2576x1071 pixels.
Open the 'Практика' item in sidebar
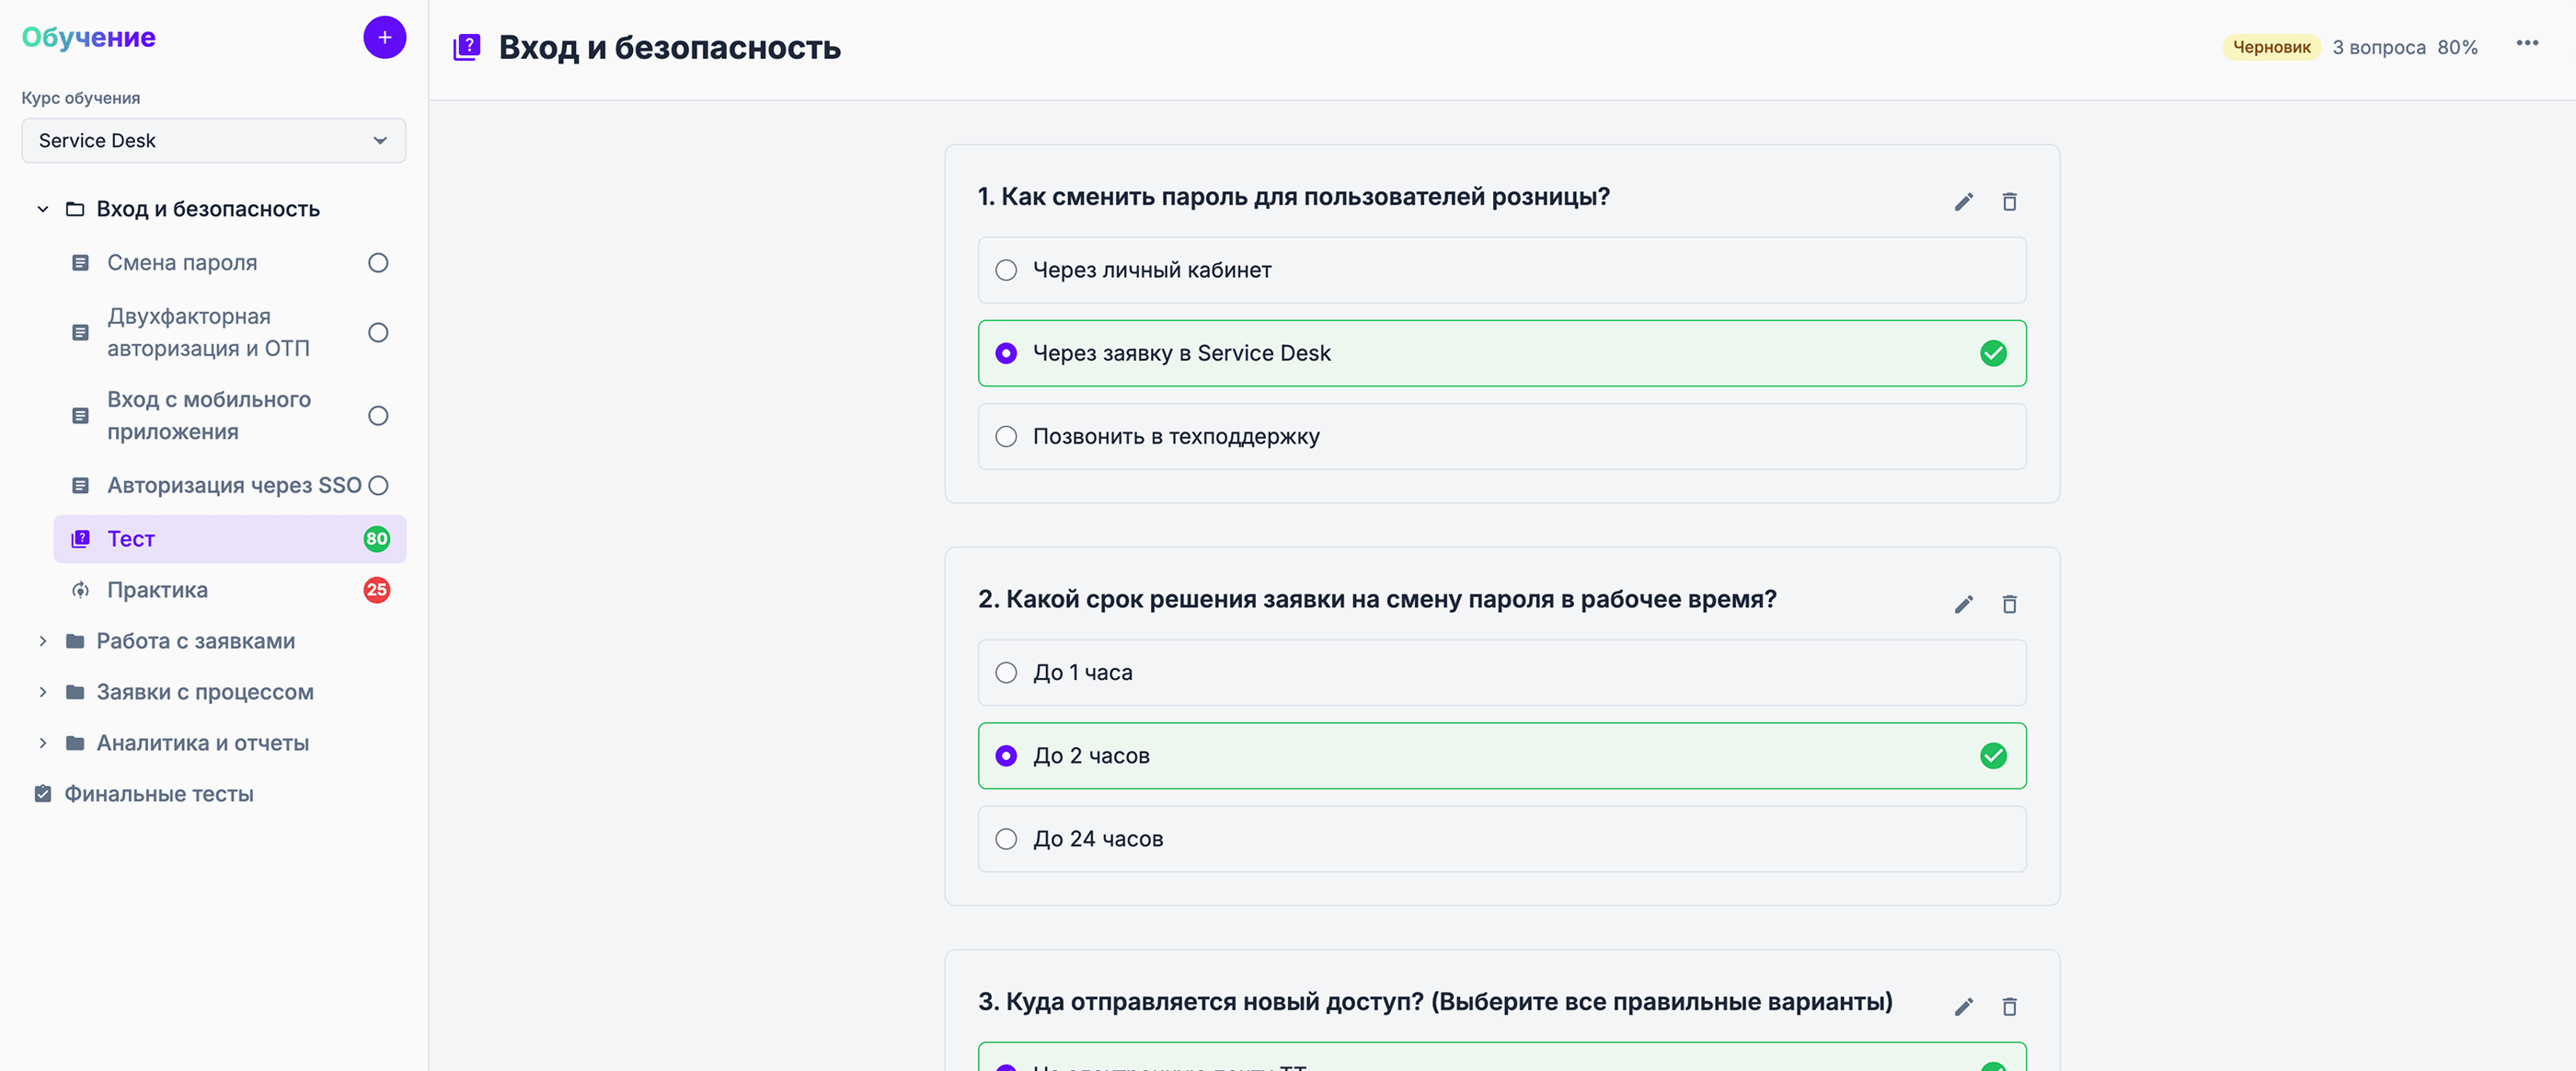pyautogui.click(x=157, y=590)
